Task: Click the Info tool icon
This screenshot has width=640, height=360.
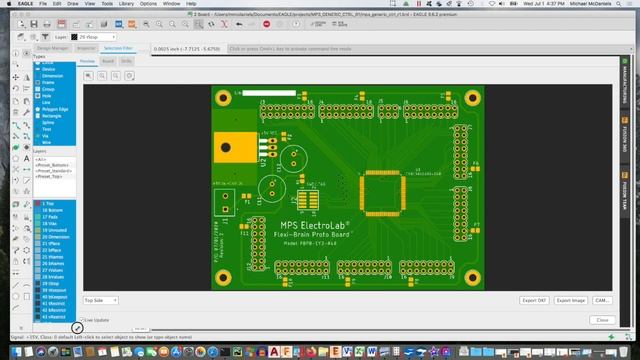Action: point(16,54)
